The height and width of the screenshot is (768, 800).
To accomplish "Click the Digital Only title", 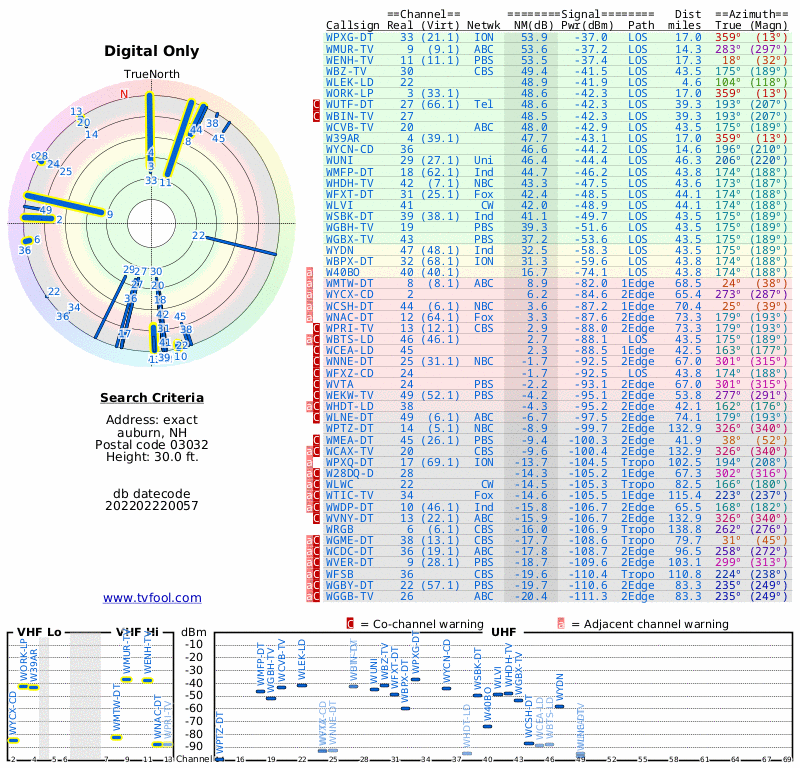I will (x=152, y=51).
